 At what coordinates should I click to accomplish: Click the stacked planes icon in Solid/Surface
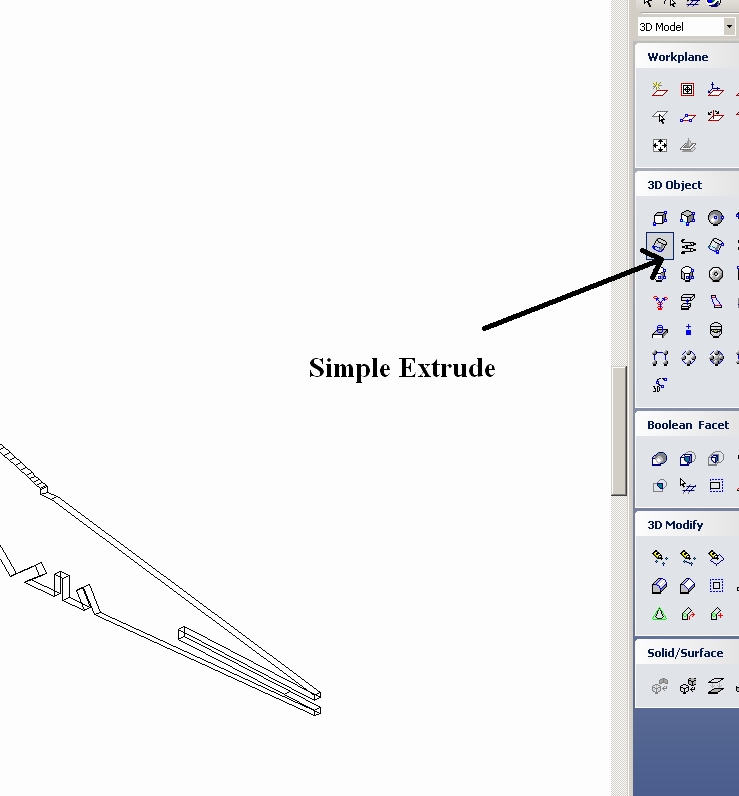(x=716, y=686)
